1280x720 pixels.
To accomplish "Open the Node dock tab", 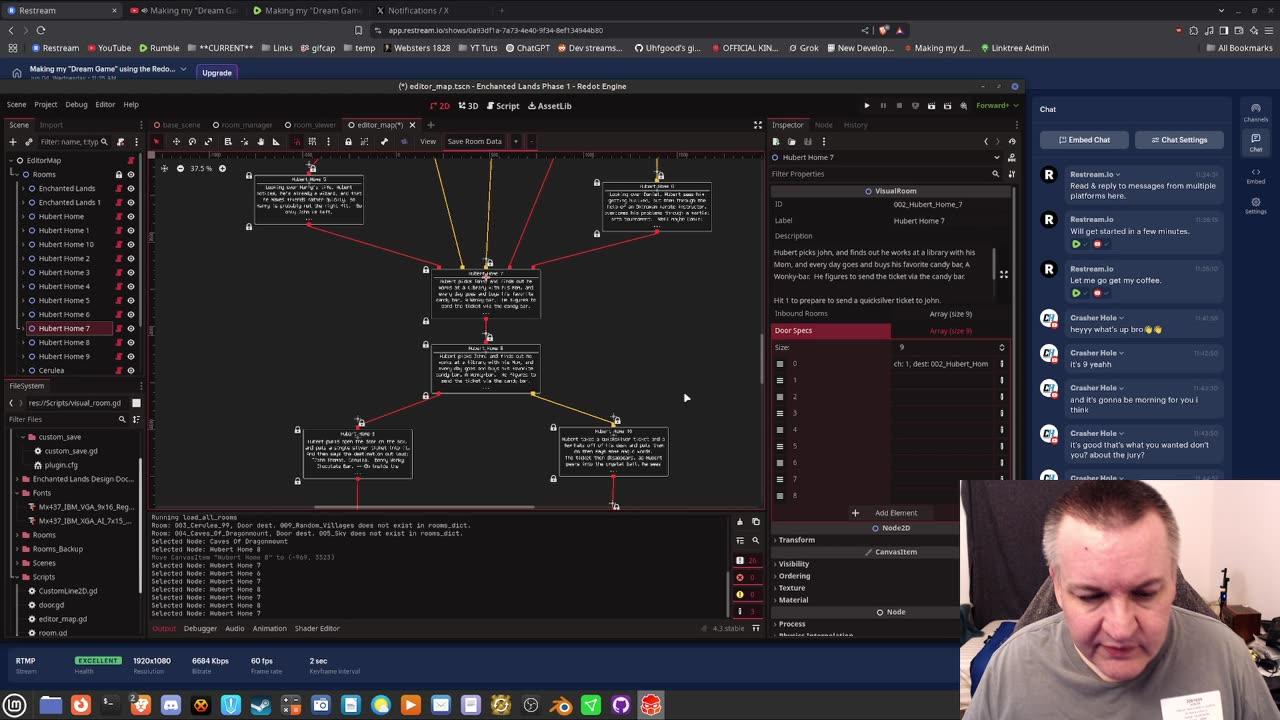I will pyautogui.click(x=823, y=125).
